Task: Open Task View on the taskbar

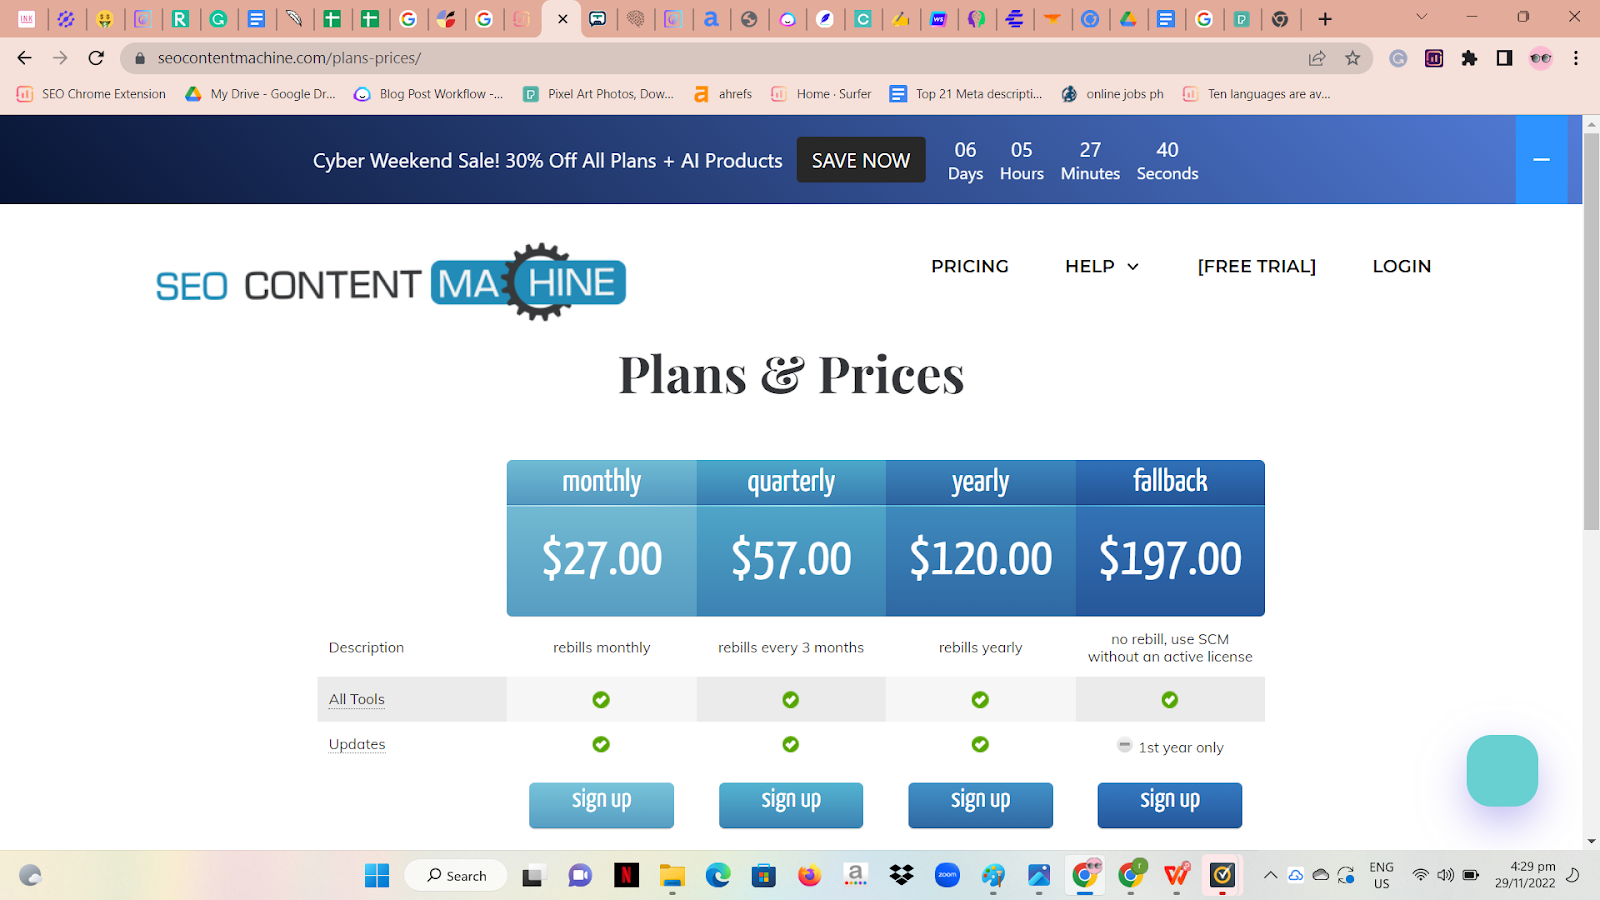Action: 533,876
